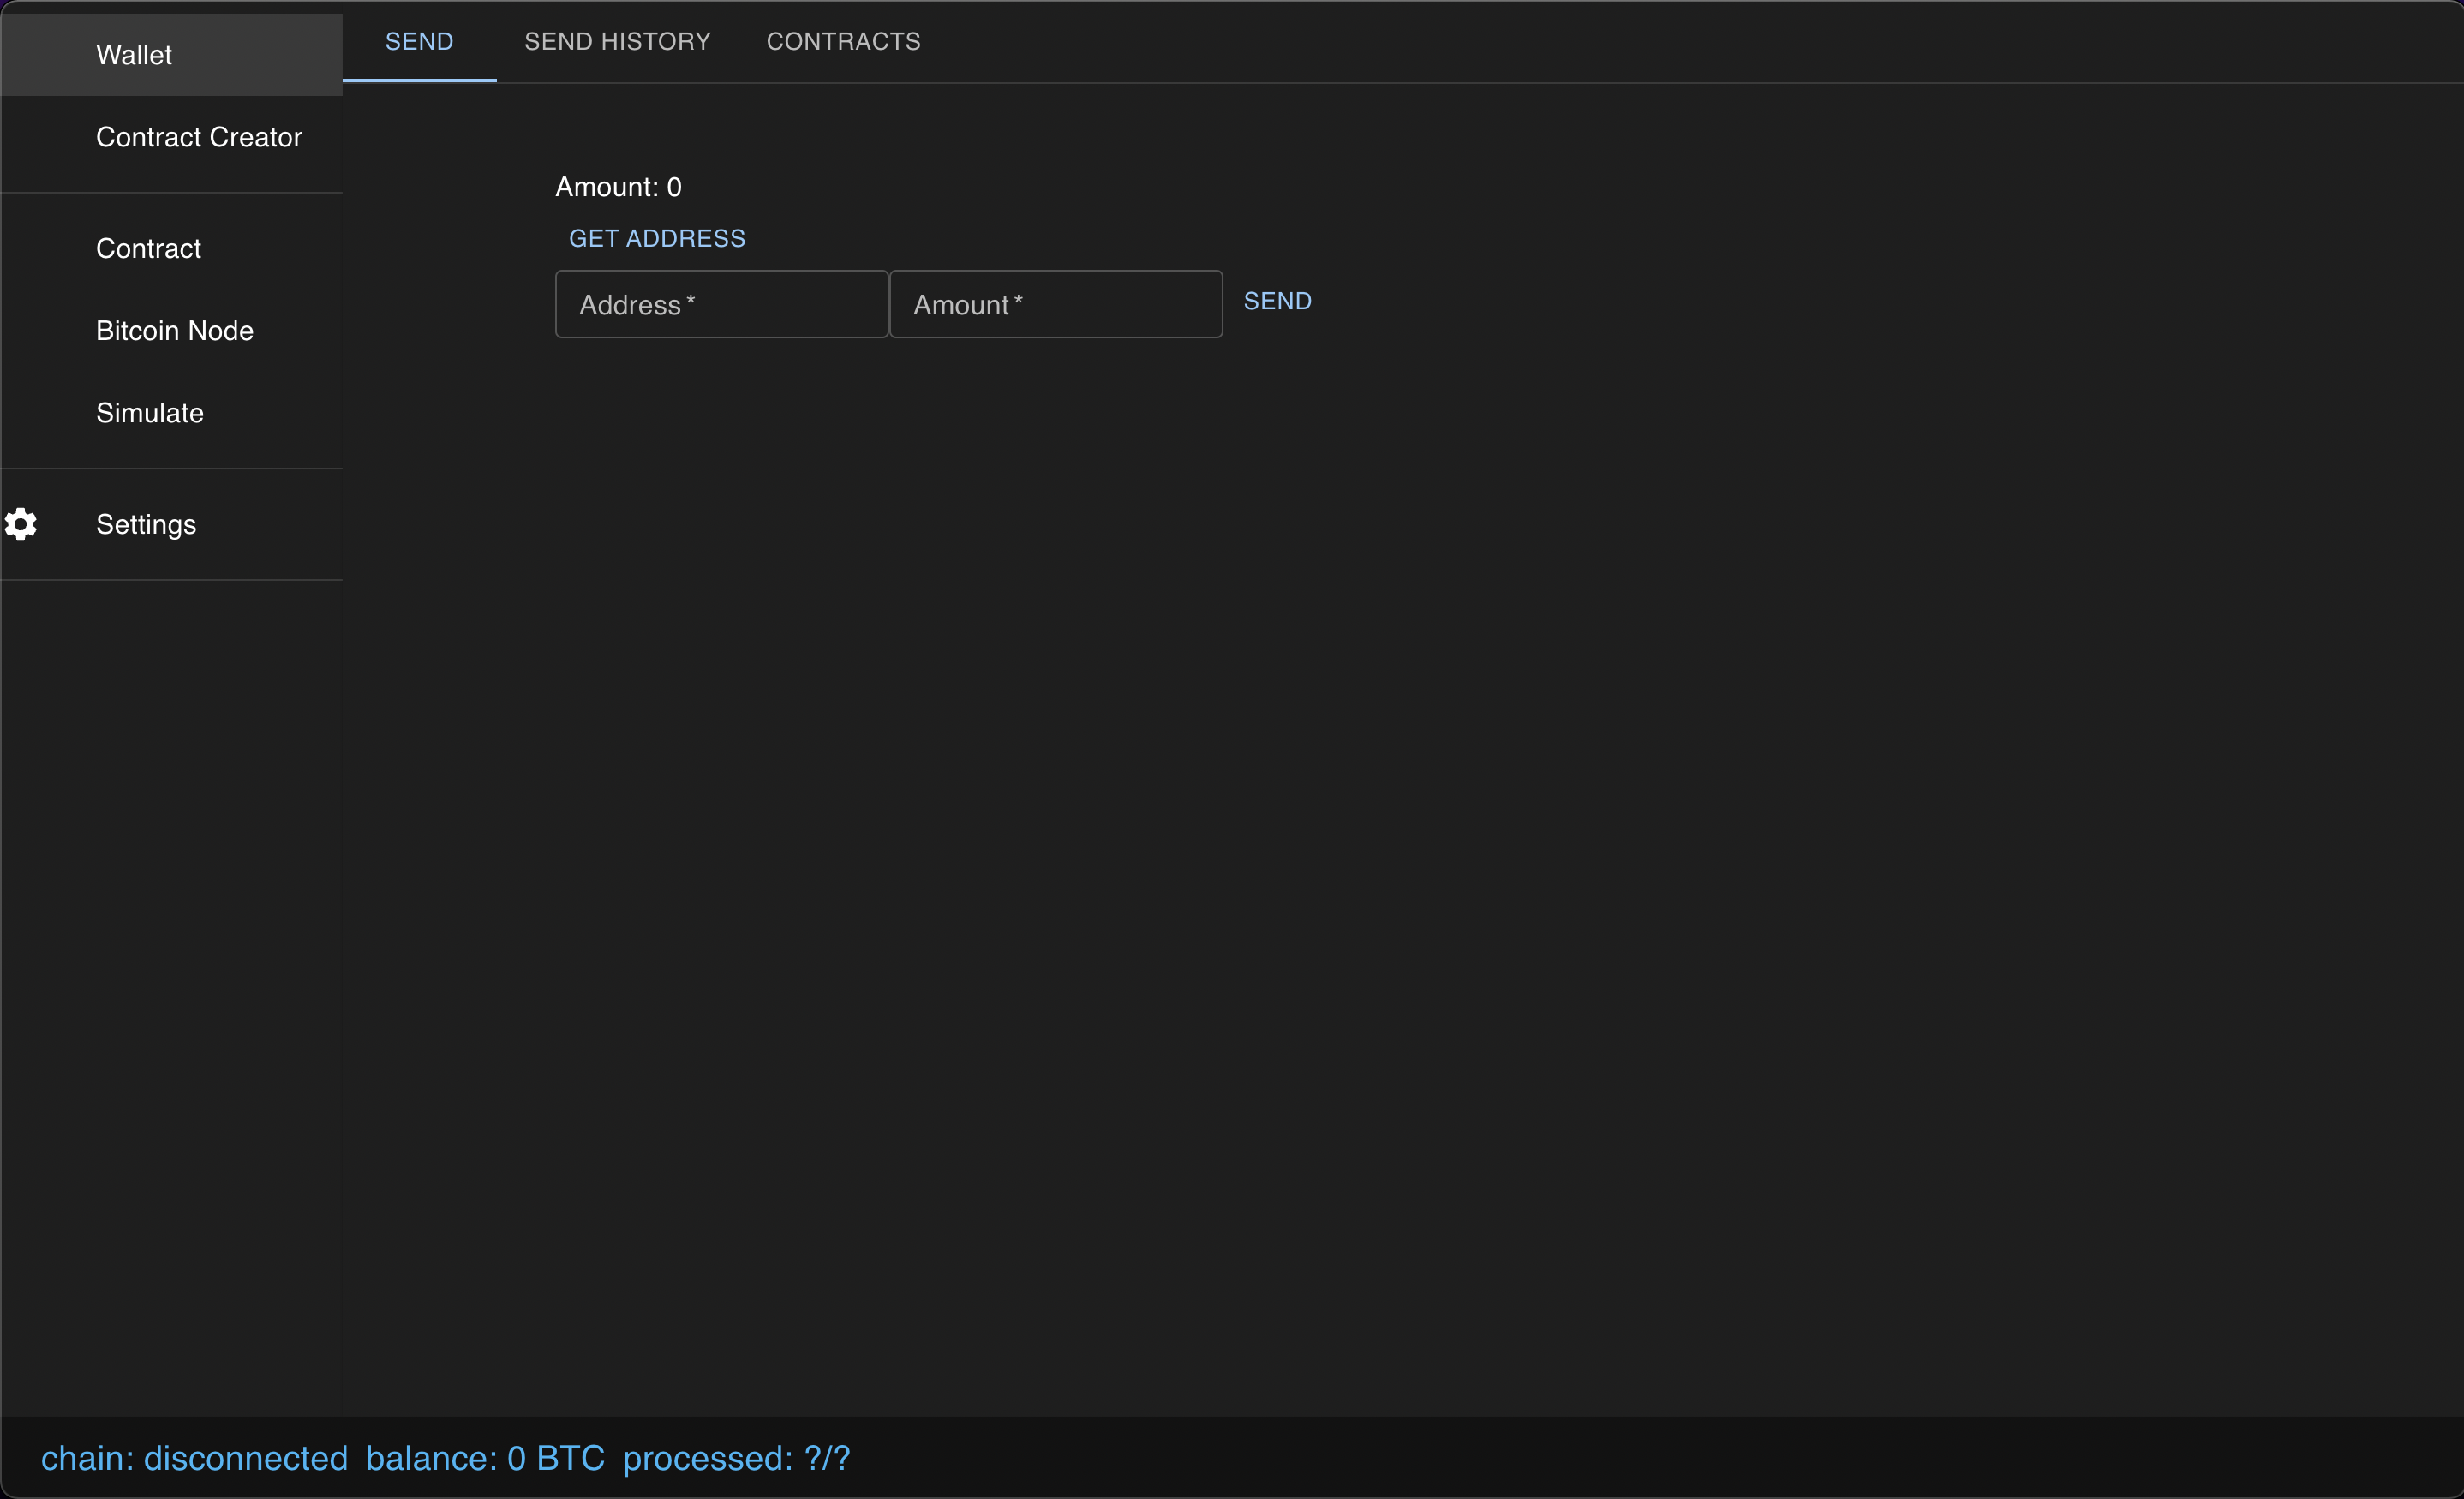Open the Simulate section
Viewport: 2464px width, 1499px height.
[x=172, y=413]
